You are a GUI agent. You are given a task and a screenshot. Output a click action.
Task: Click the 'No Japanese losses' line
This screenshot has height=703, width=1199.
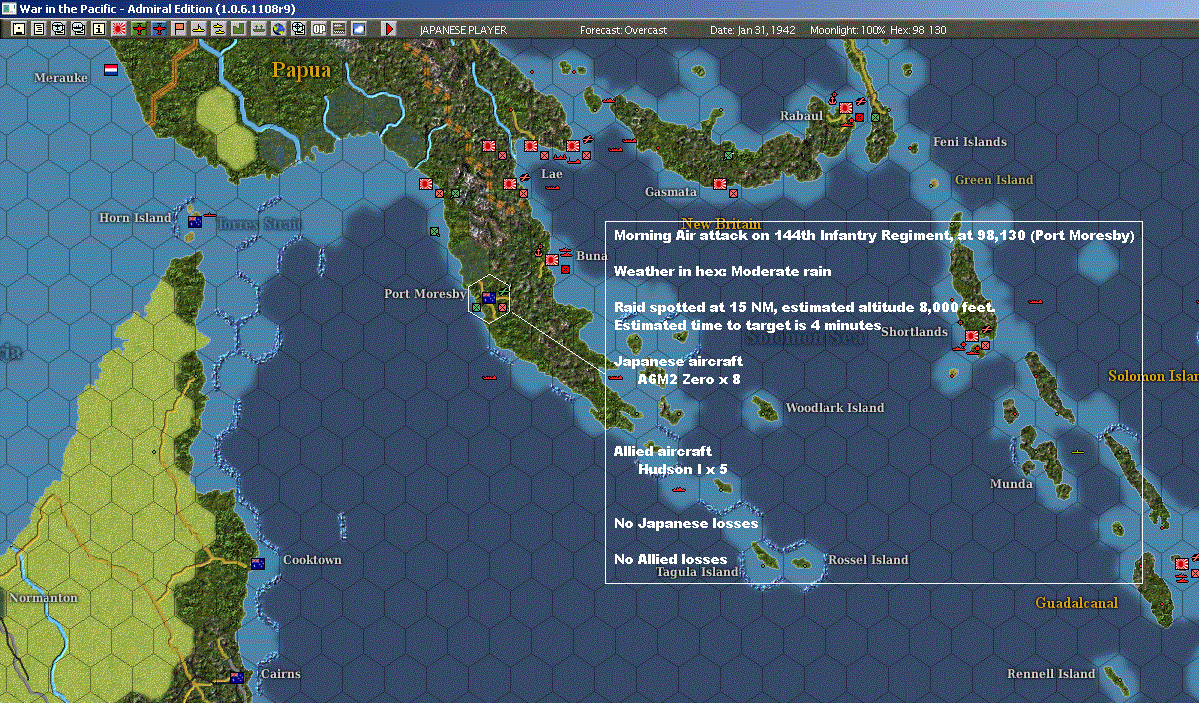(x=686, y=523)
